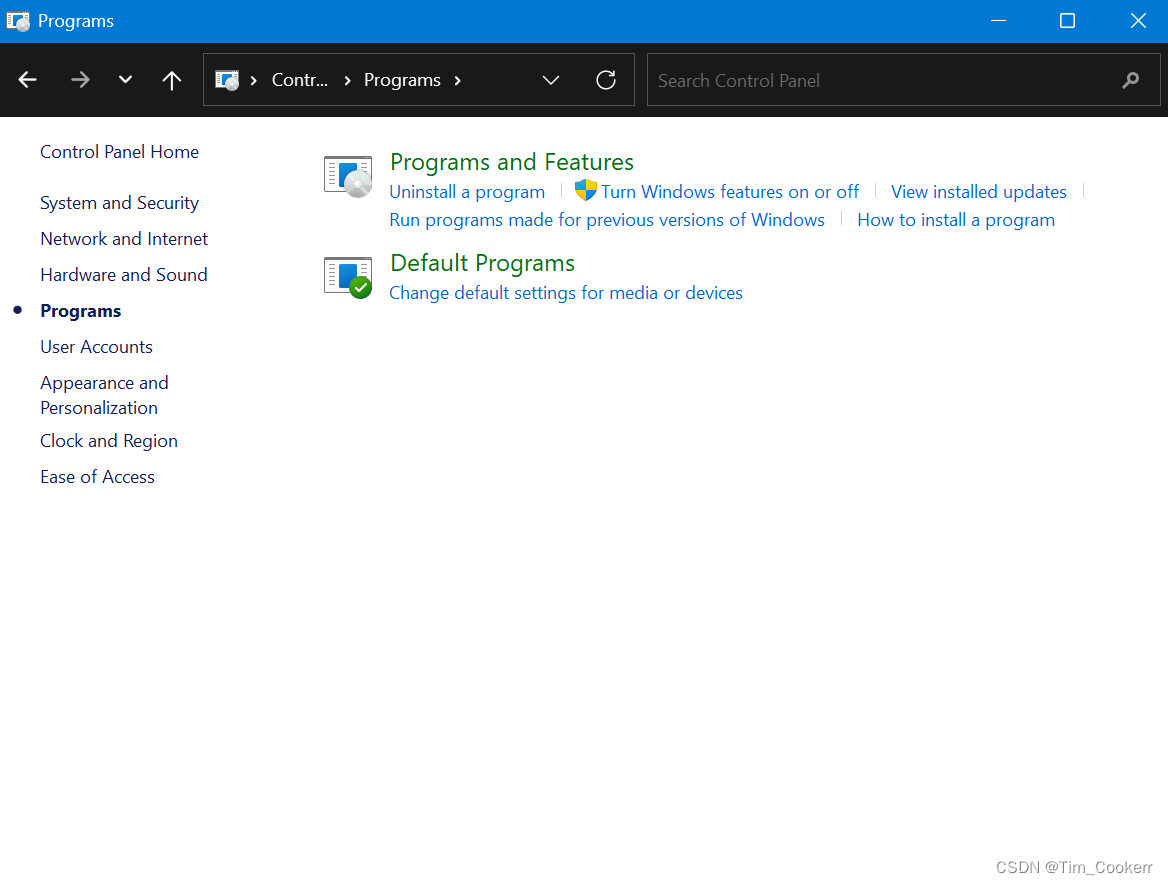Open the recent locations dropdown arrow

[x=125, y=79]
